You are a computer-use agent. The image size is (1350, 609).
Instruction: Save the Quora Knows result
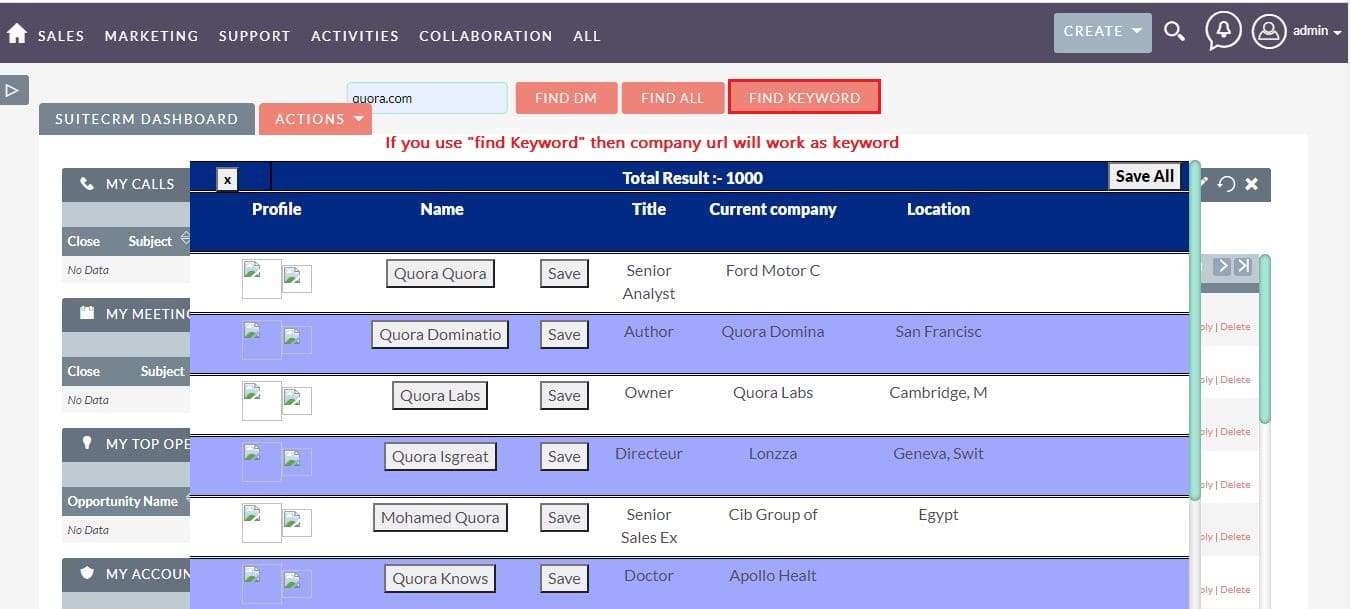click(564, 579)
